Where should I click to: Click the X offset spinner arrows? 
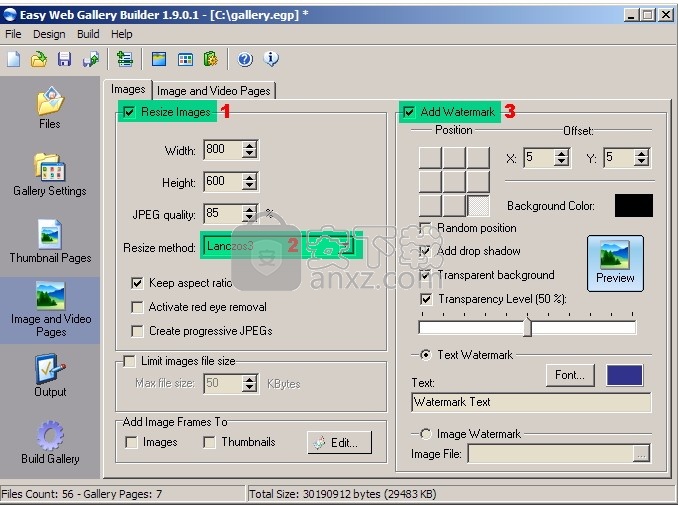tap(561, 157)
